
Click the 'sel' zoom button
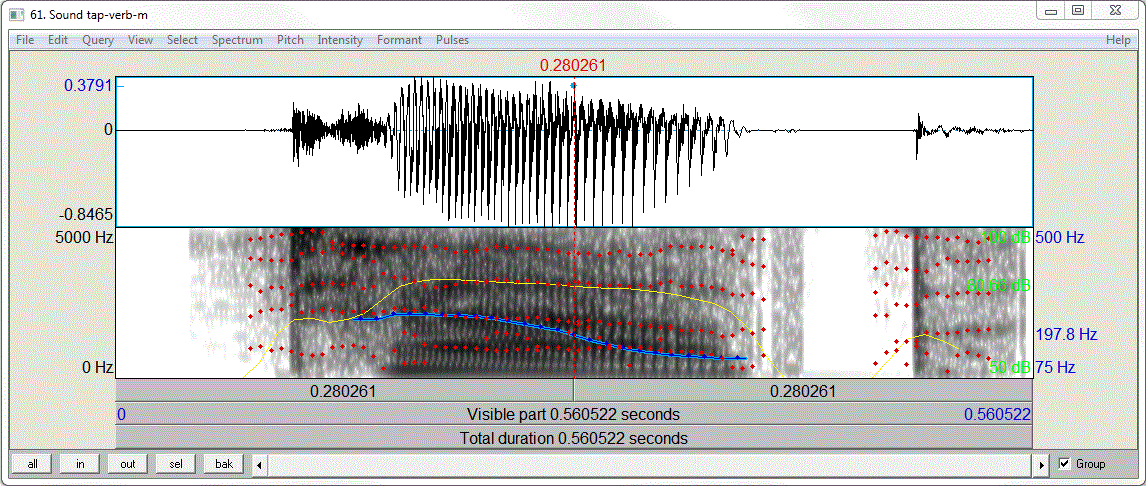175,463
